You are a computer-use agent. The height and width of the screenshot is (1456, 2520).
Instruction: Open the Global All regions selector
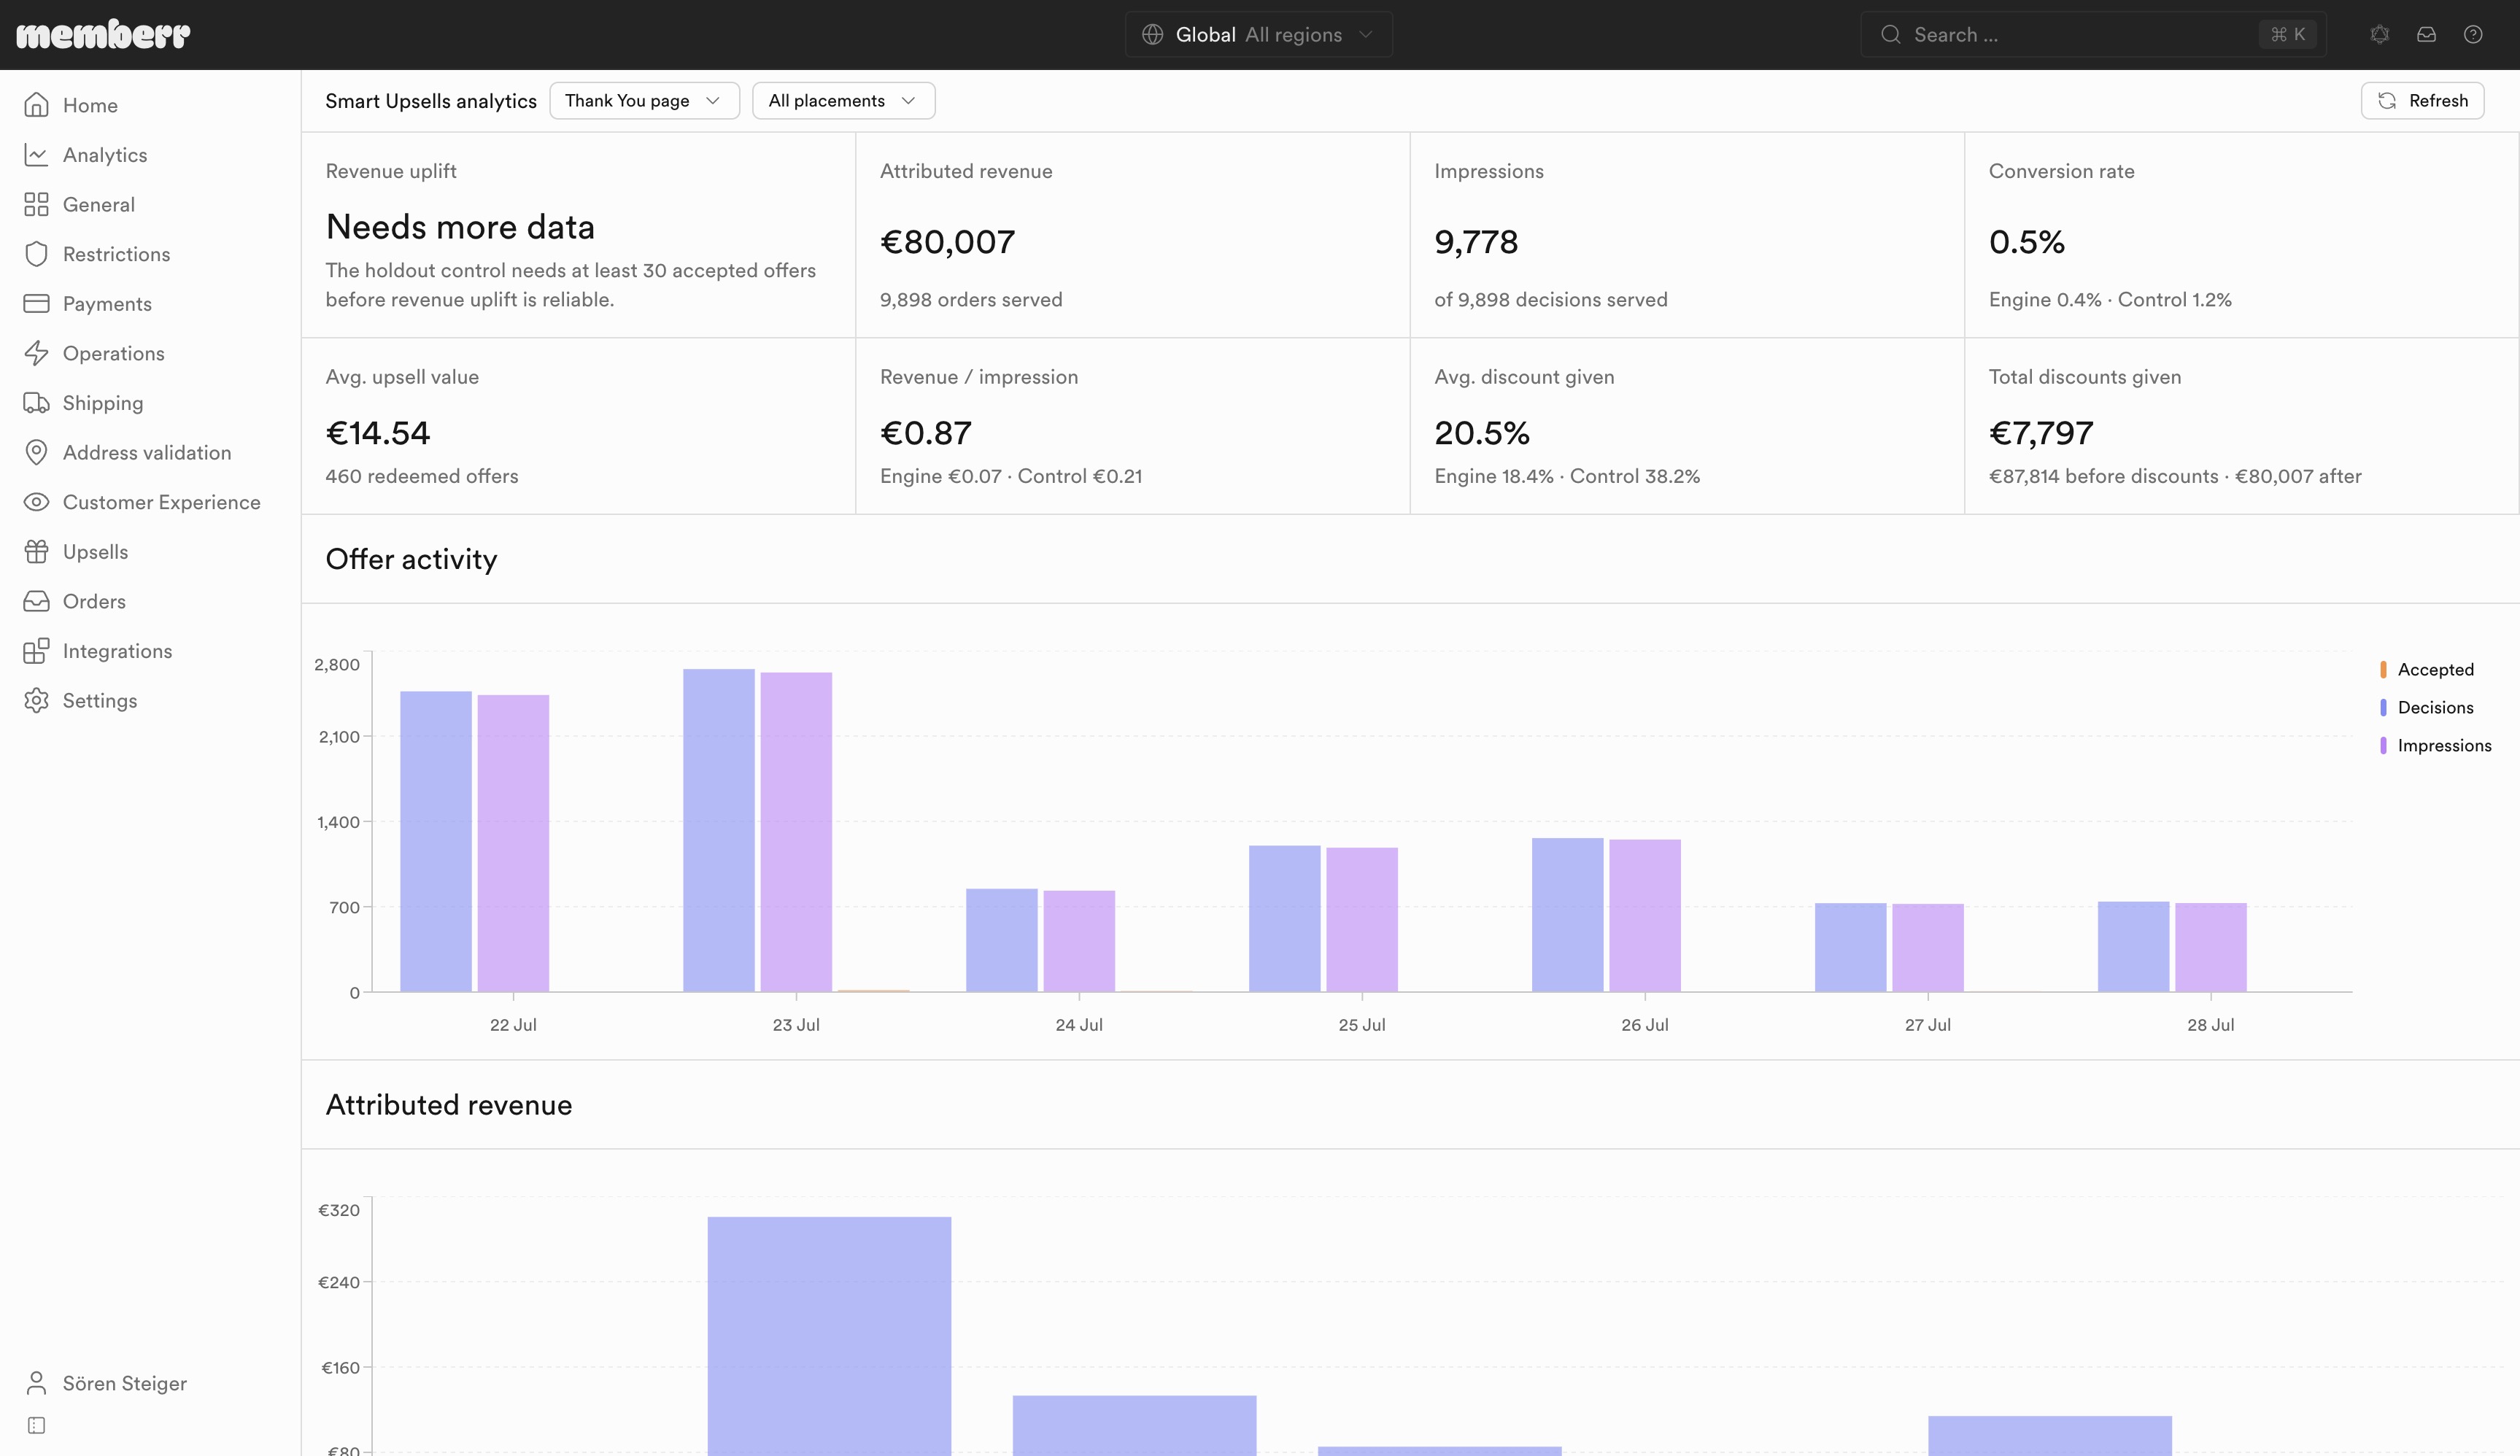click(x=1258, y=35)
